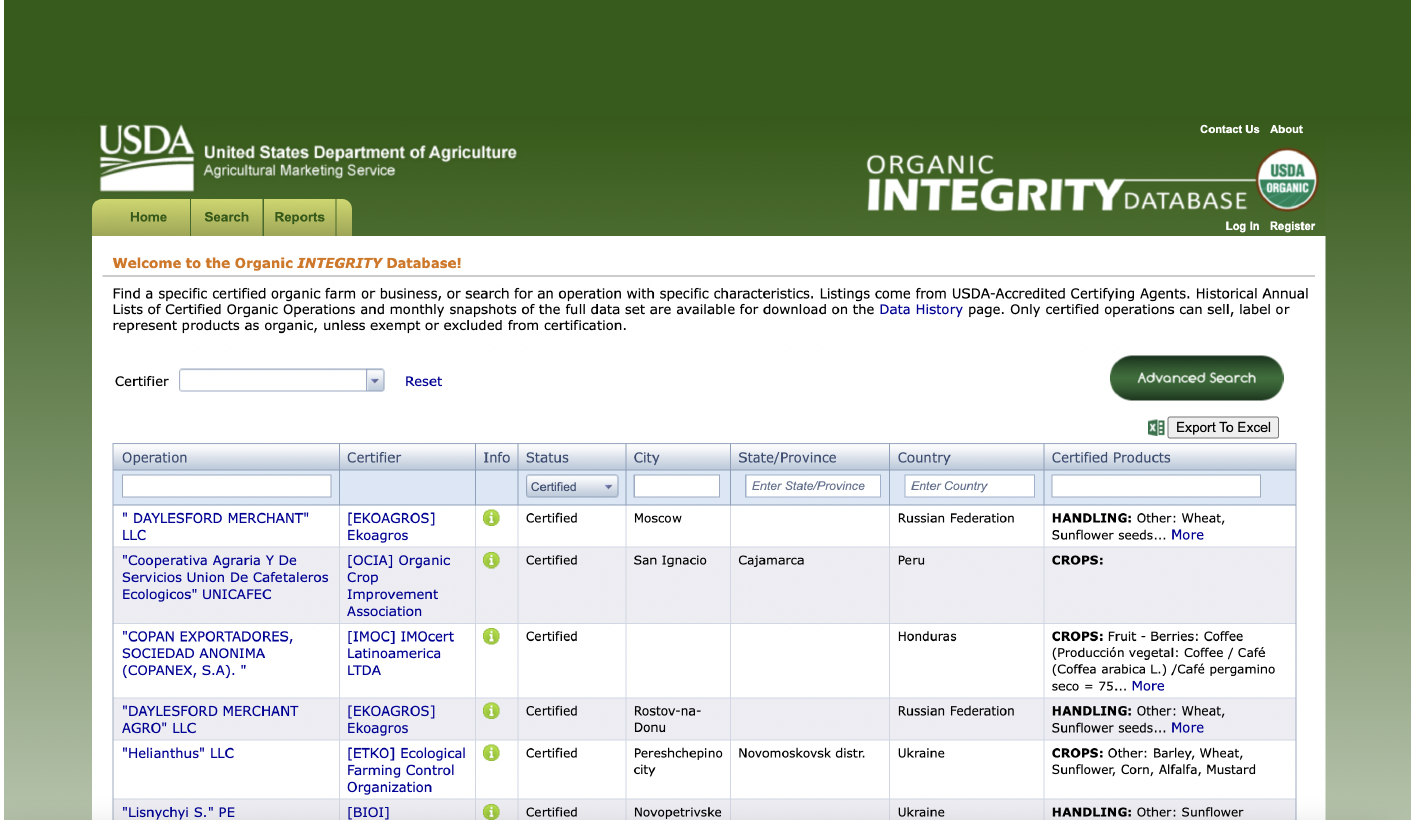Open info icon for UNICAFEC Peru row
The image size is (1415, 820).
point(491,560)
